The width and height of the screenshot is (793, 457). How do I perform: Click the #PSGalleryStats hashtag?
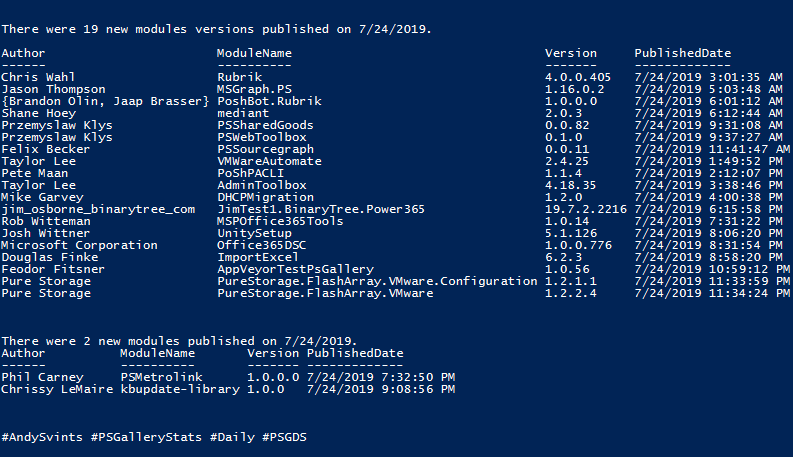click(146, 437)
